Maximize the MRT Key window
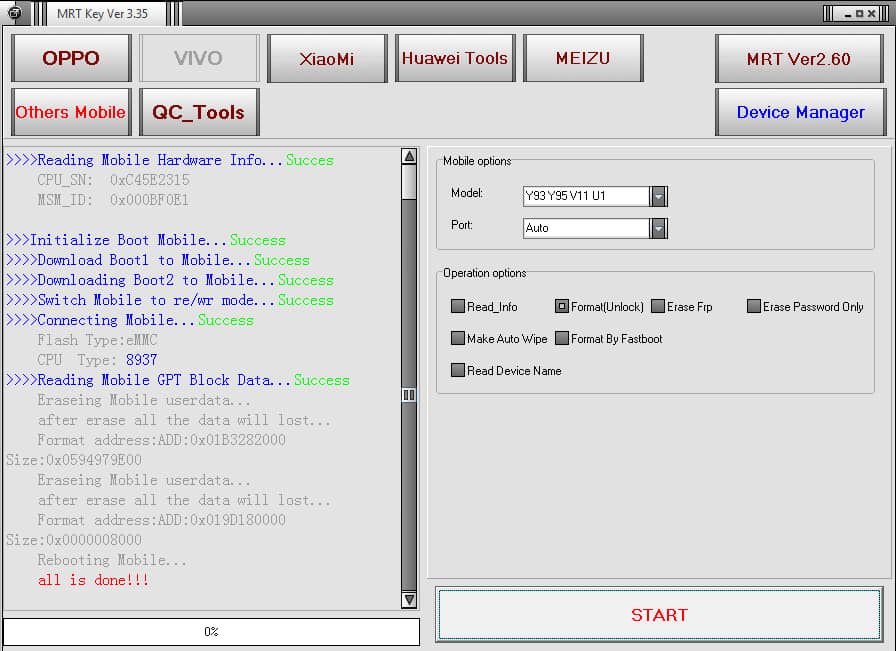This screenshot has height=651, width=896. coord(859,14)
